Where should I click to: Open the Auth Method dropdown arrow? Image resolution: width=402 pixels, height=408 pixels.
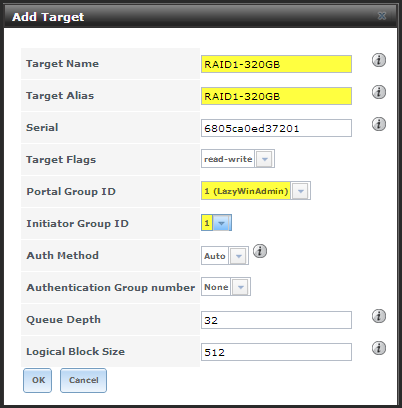click(239, 256)
